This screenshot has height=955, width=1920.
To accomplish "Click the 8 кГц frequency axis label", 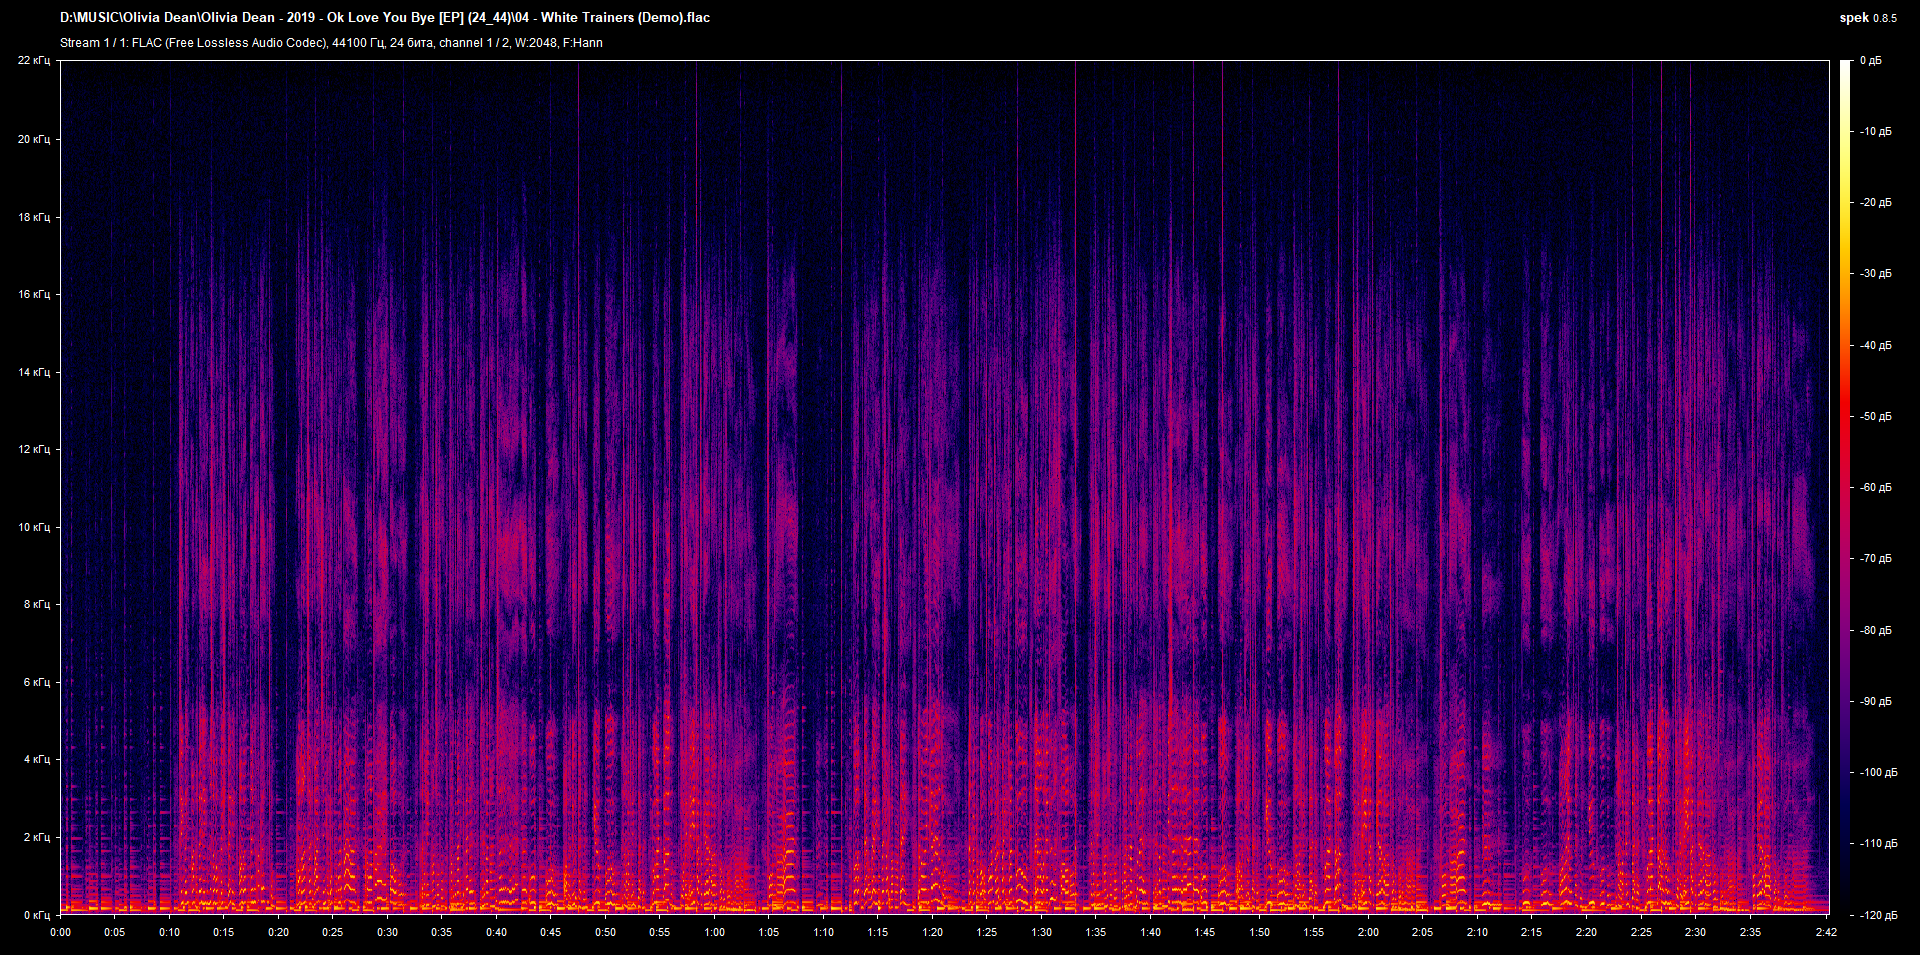I will point(37,604).
